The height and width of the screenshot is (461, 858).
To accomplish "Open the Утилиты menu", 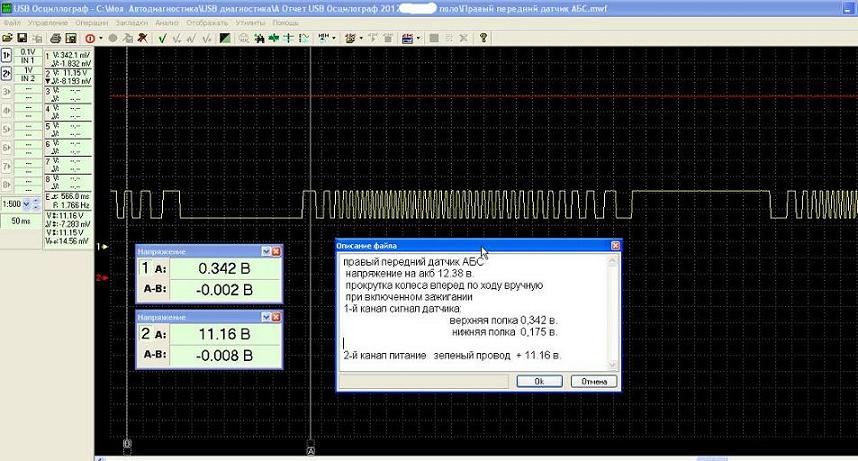I will pyautogui.click(x=252, y=22).
